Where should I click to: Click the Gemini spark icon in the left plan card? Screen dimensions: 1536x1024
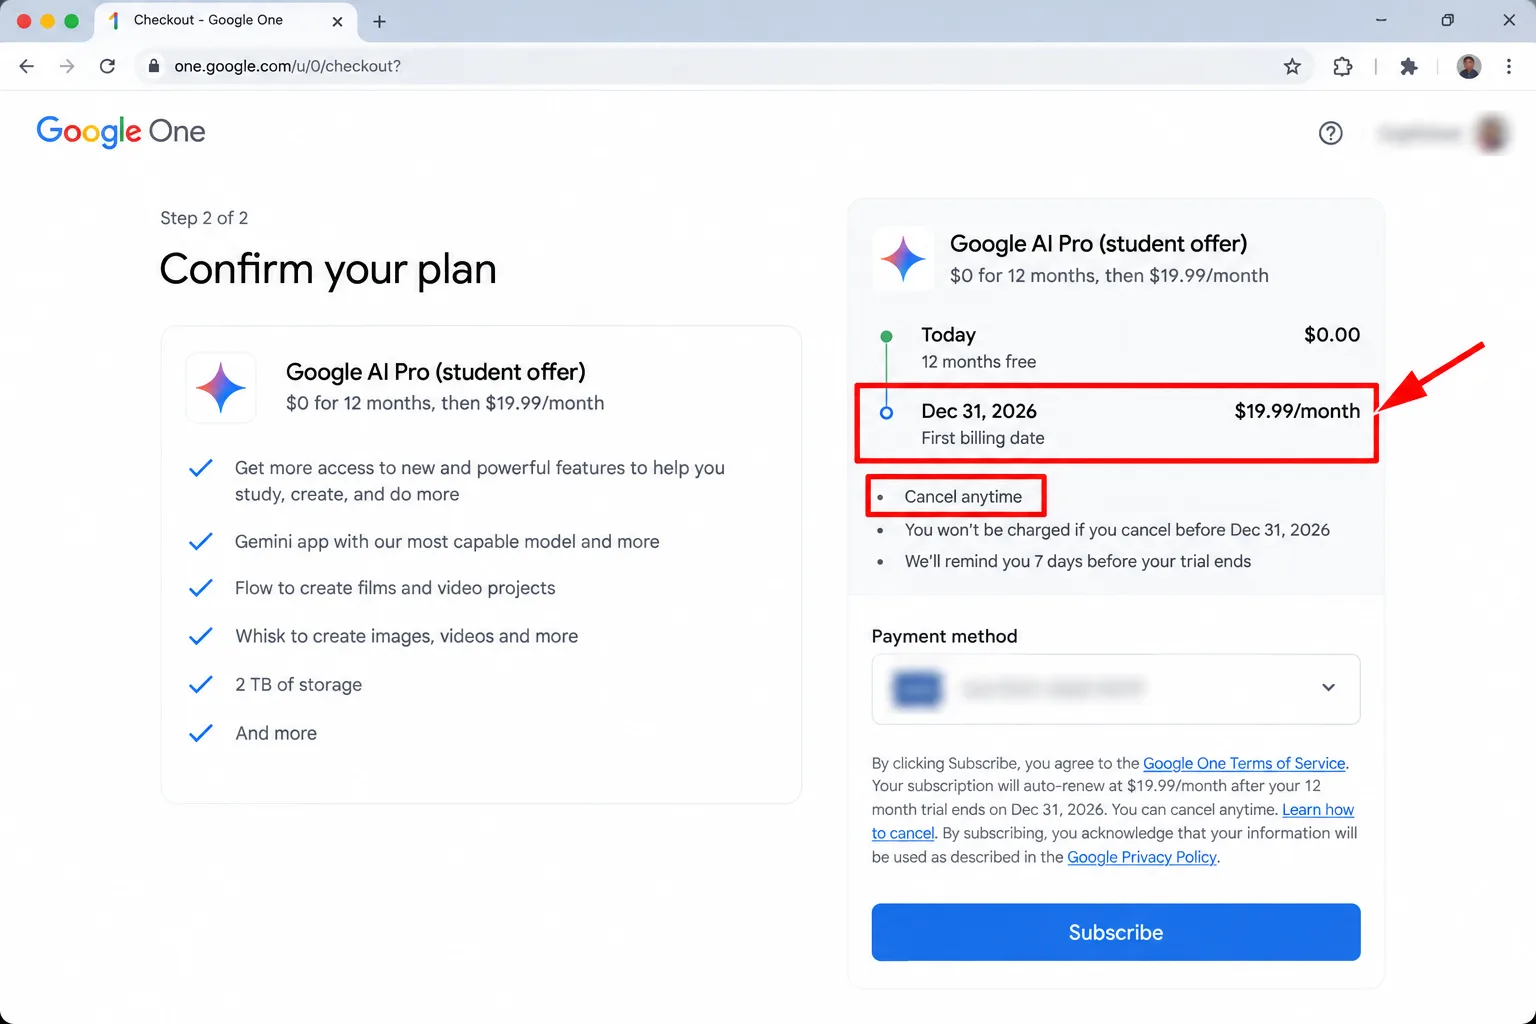tap(221, 388)
